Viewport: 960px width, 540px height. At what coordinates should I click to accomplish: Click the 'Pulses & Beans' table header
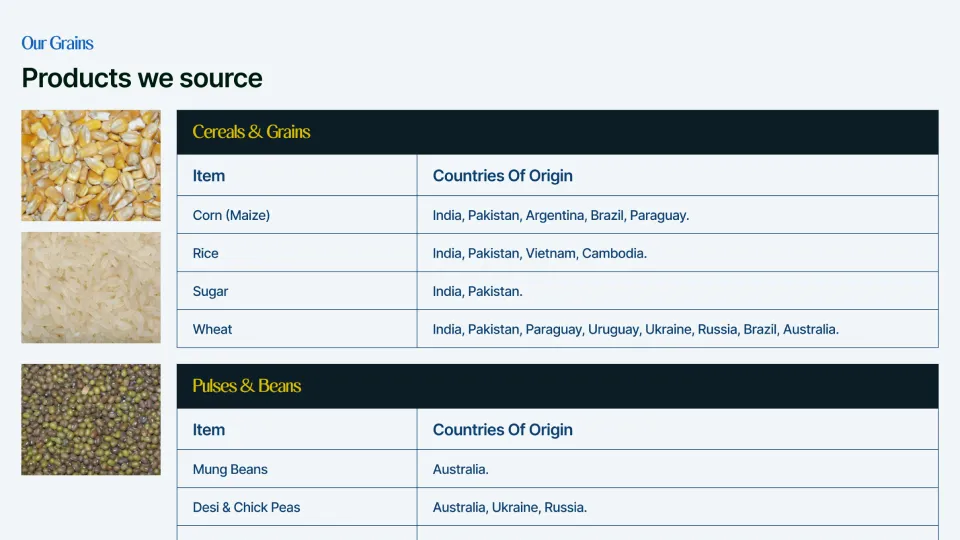(247, 386)
